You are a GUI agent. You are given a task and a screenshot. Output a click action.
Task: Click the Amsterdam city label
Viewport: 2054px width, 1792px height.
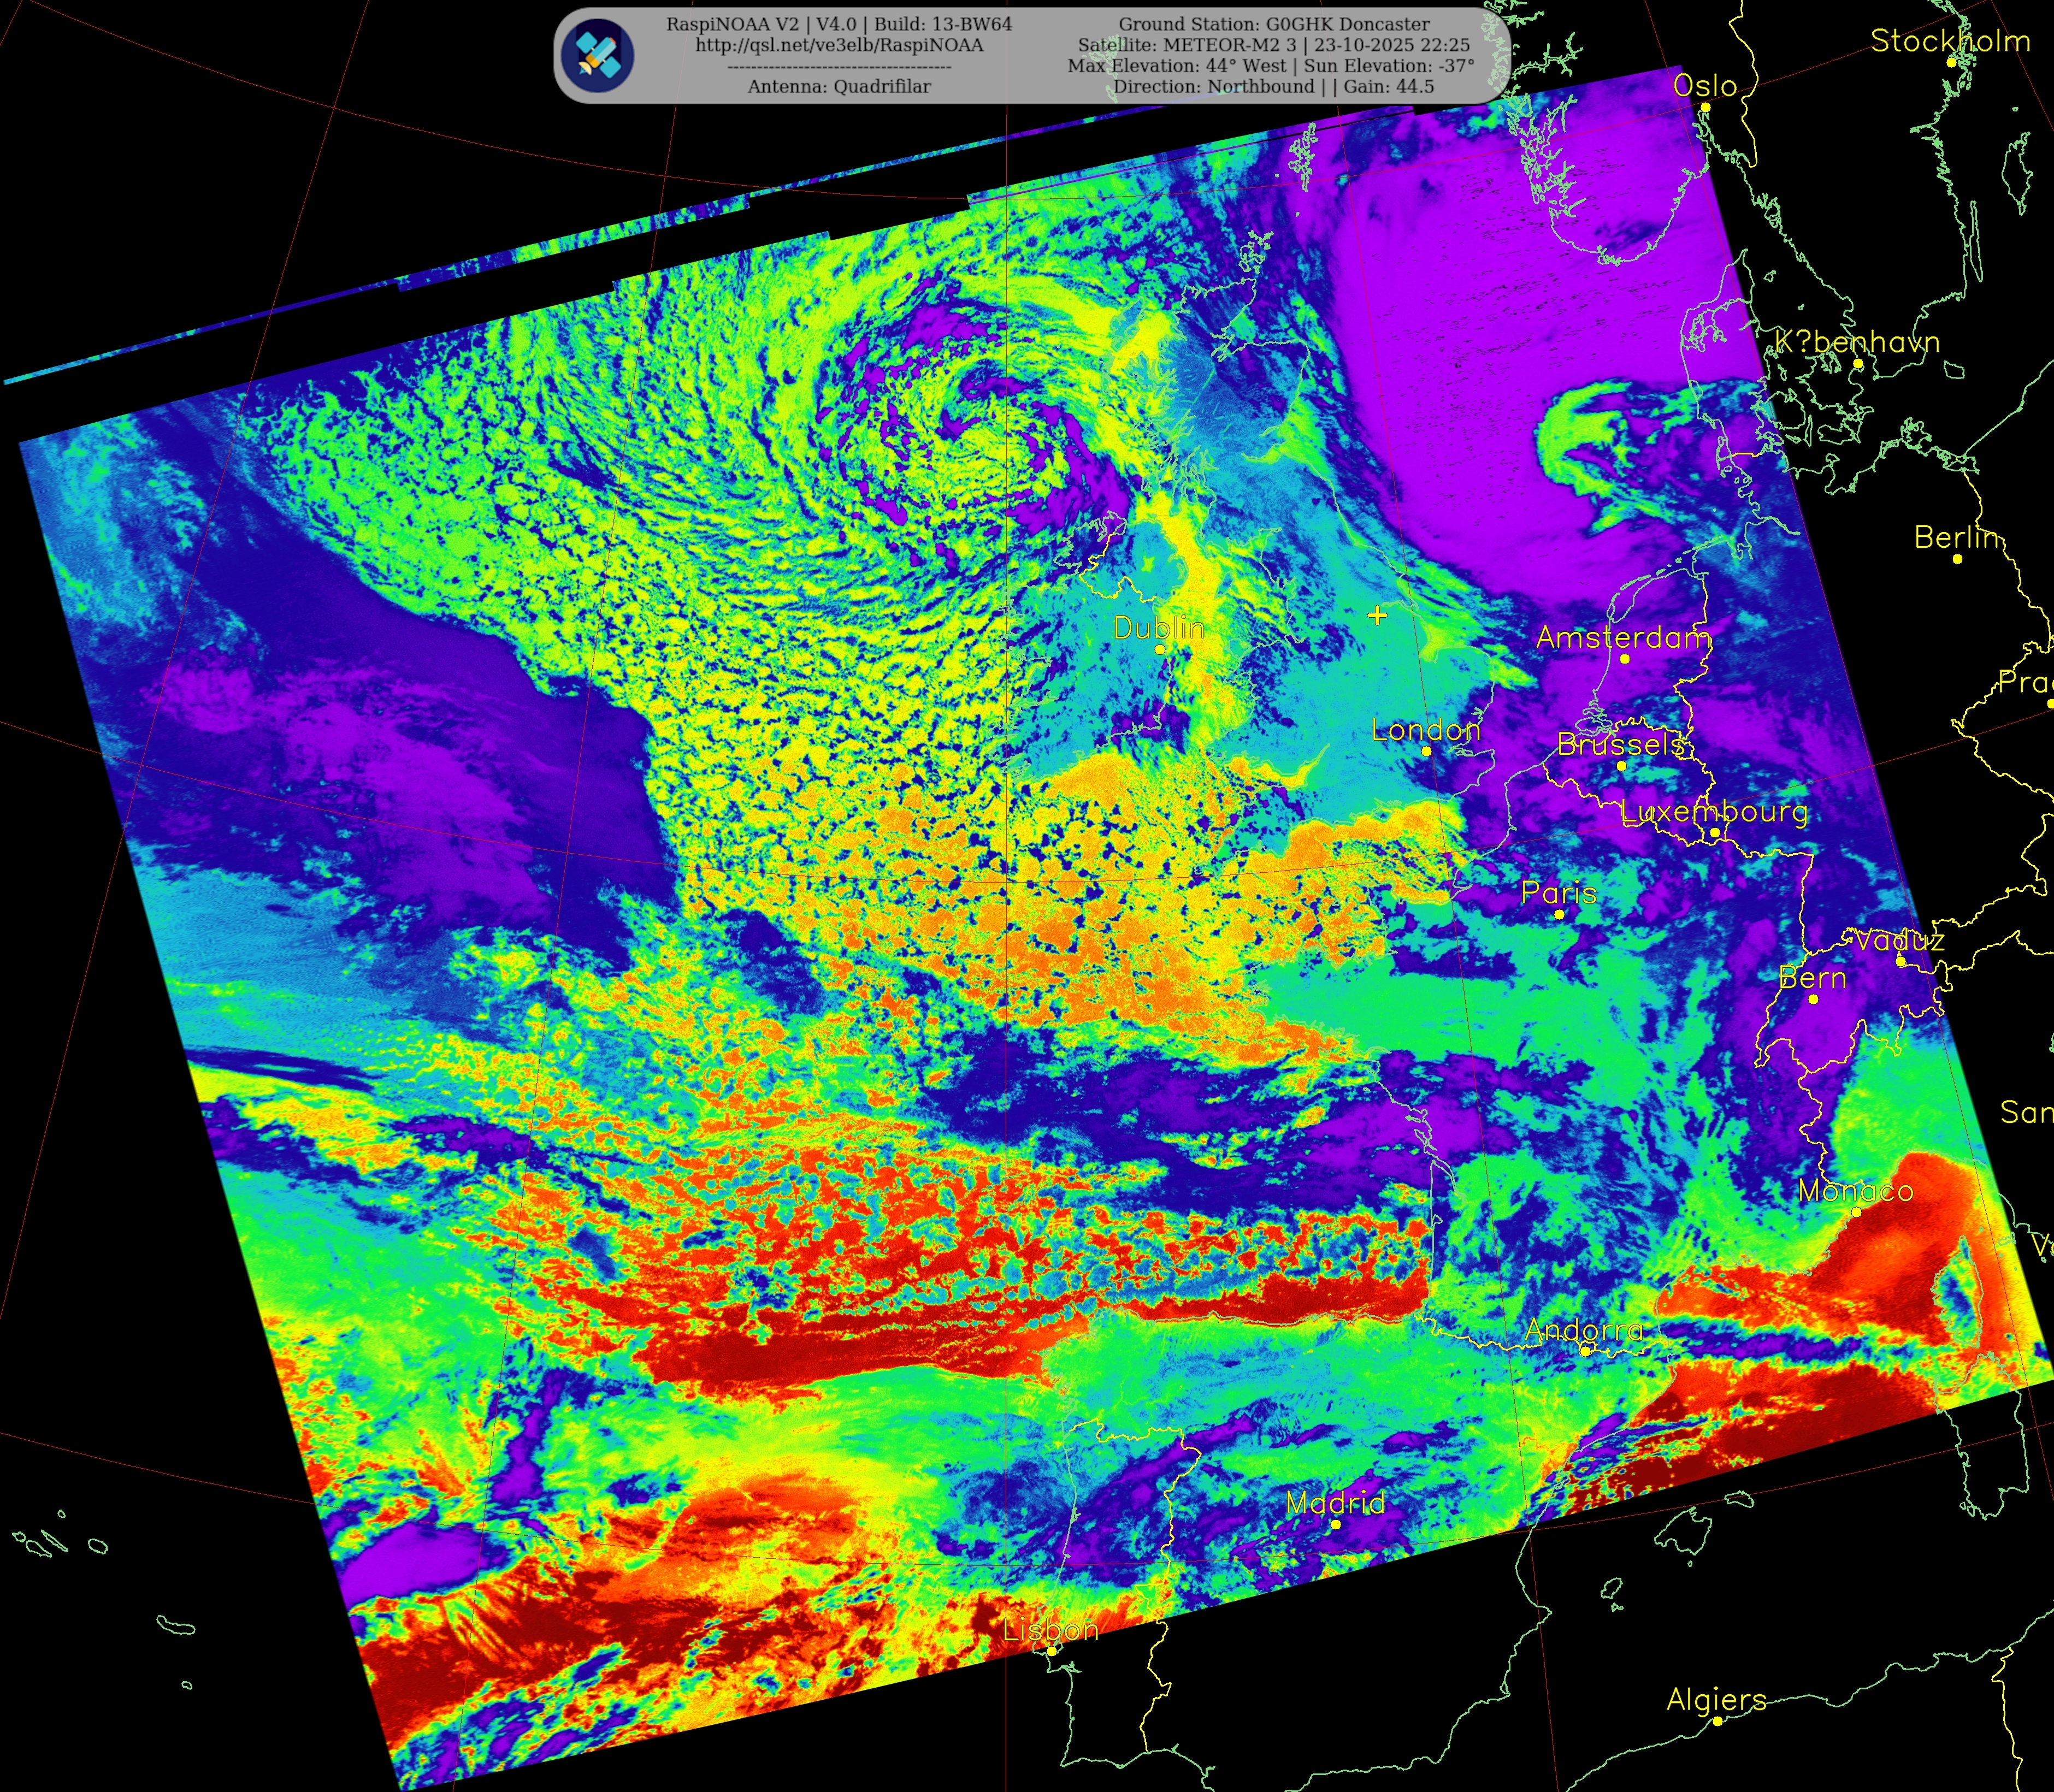(1623, 637)
